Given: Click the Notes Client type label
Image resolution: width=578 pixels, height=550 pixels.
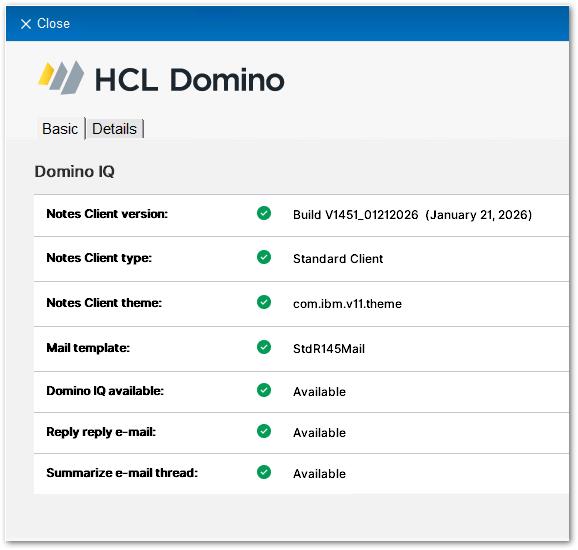Looking at the screenshot, I should tap(99, 258).
